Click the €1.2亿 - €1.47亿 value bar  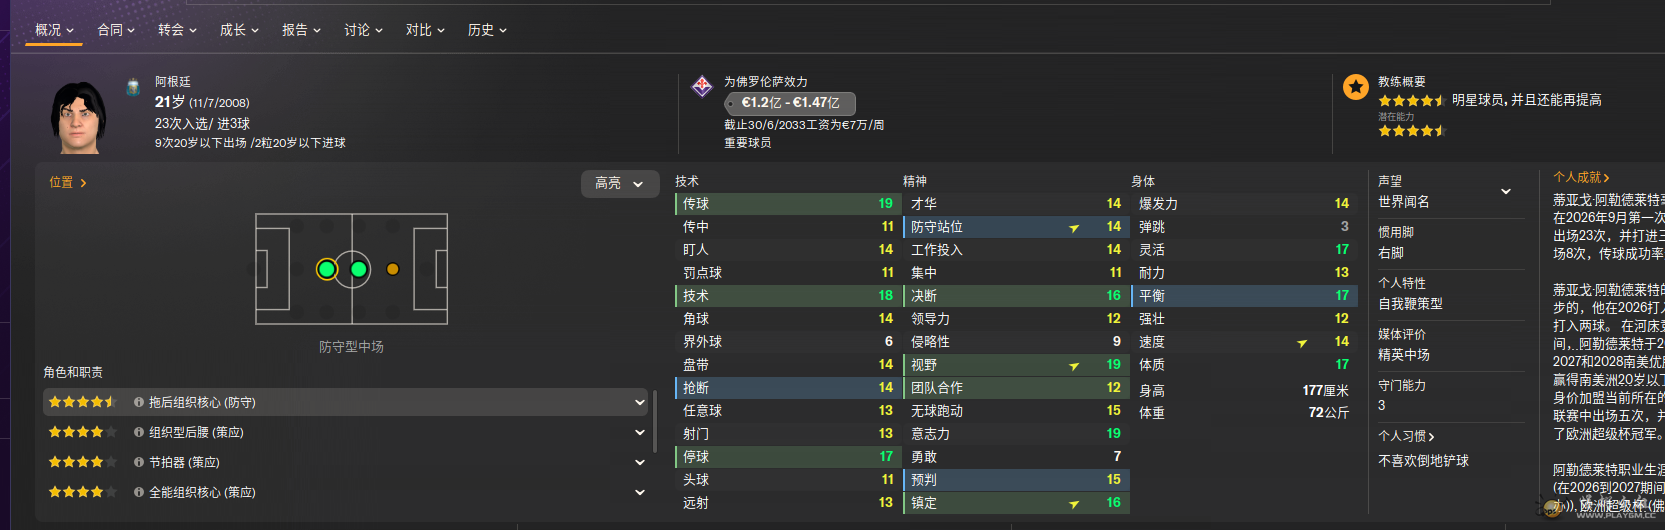[x=790, y=103]
